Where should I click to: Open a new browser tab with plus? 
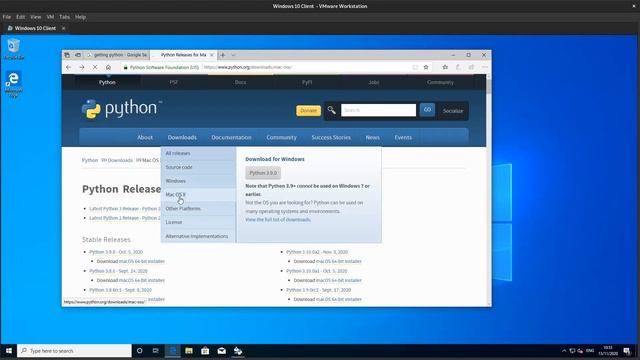pos(223,55)
